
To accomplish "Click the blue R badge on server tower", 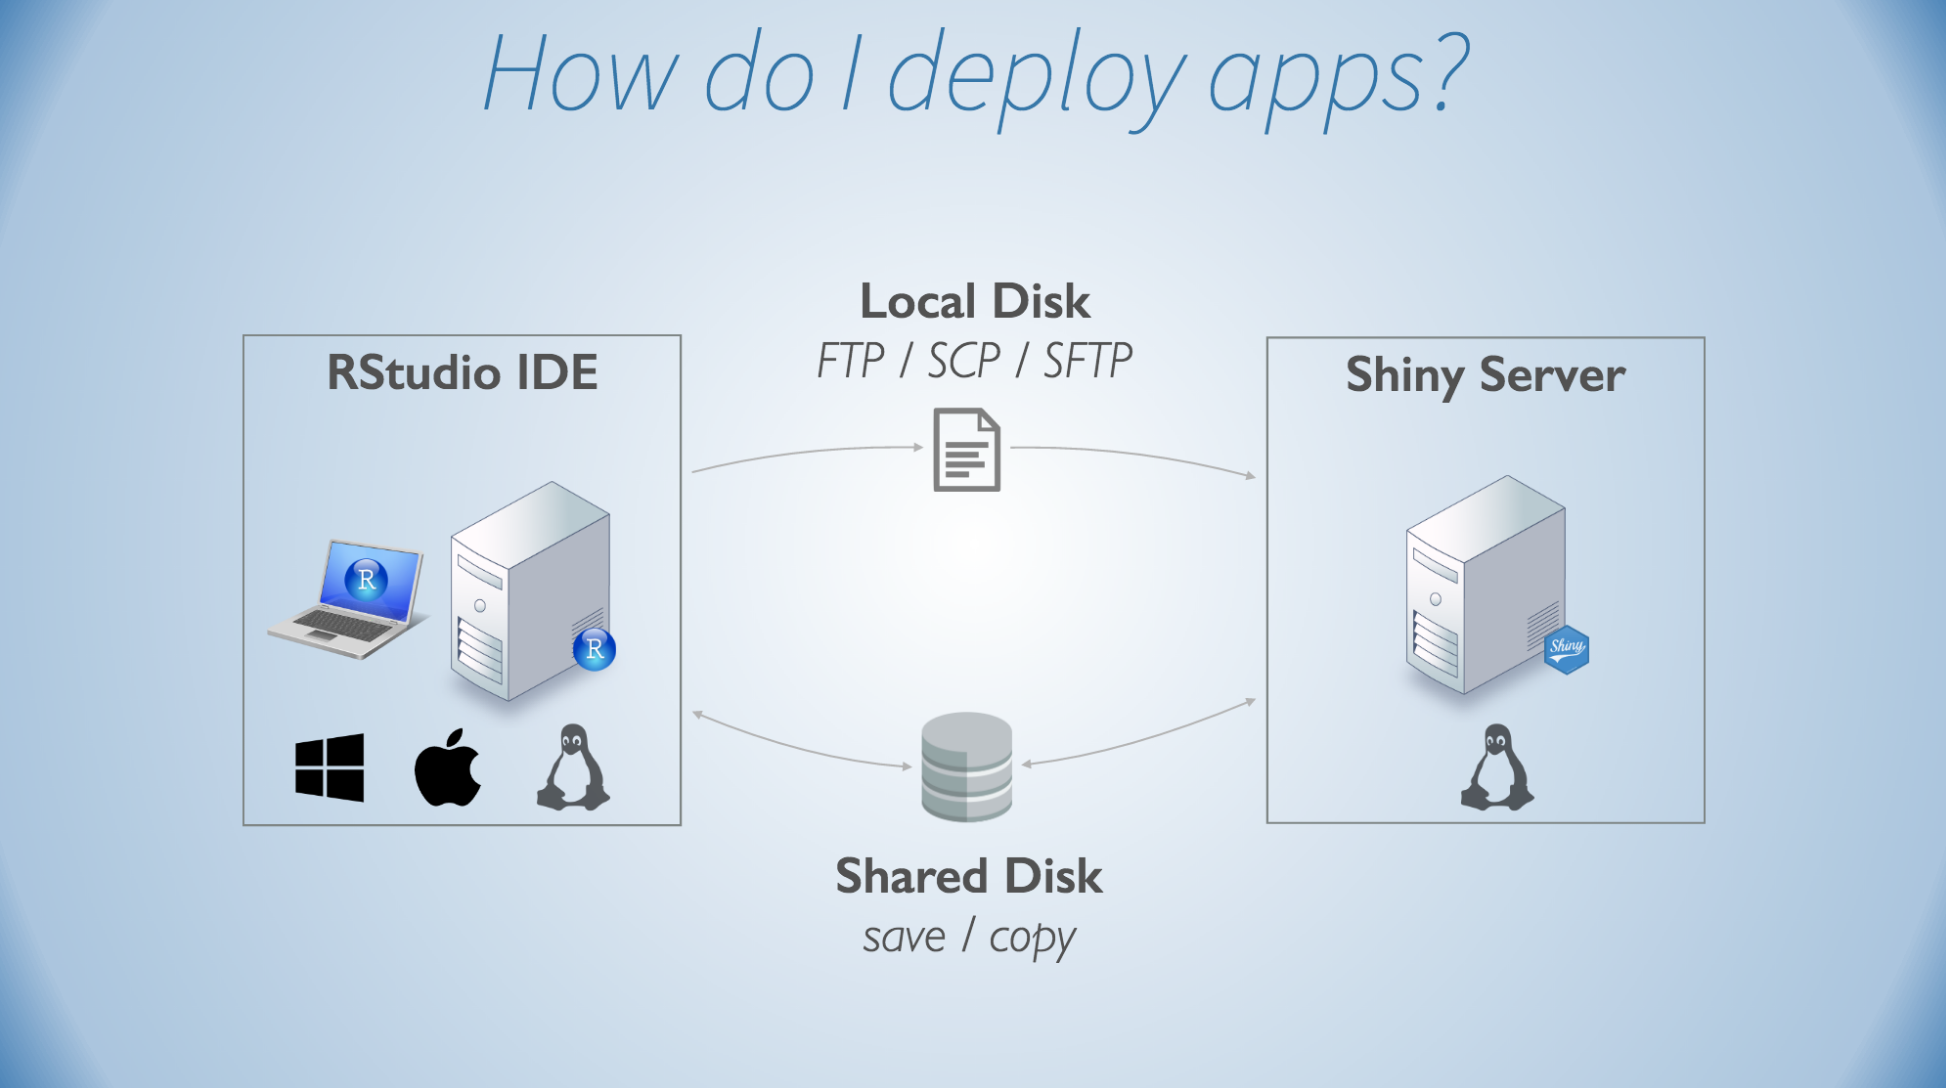I will pyautogui.click(x=594, y=649).
